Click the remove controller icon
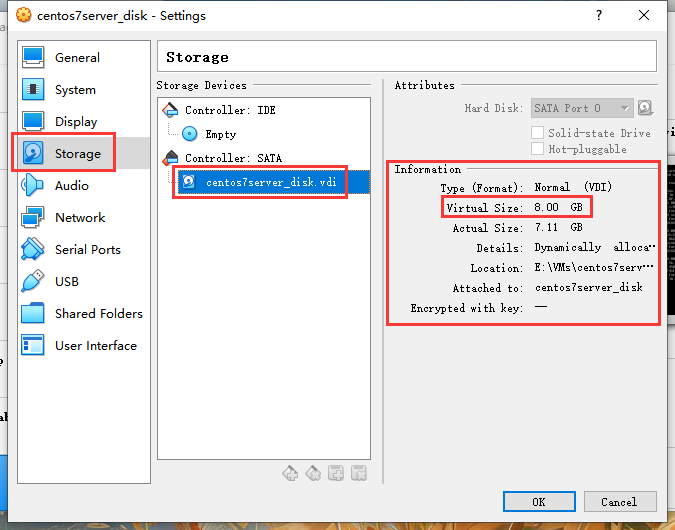675x530 pixels. [x=313, y=473]
